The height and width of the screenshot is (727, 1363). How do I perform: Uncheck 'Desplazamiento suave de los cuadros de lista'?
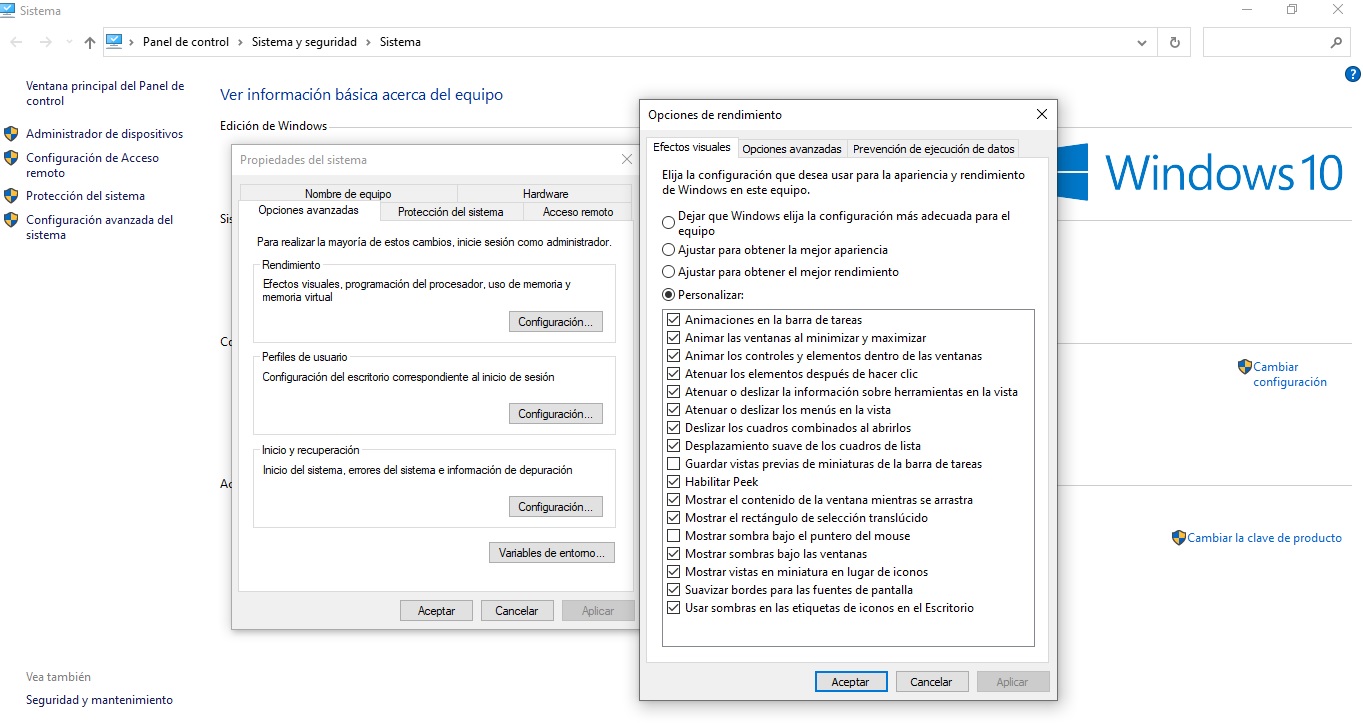673,446
